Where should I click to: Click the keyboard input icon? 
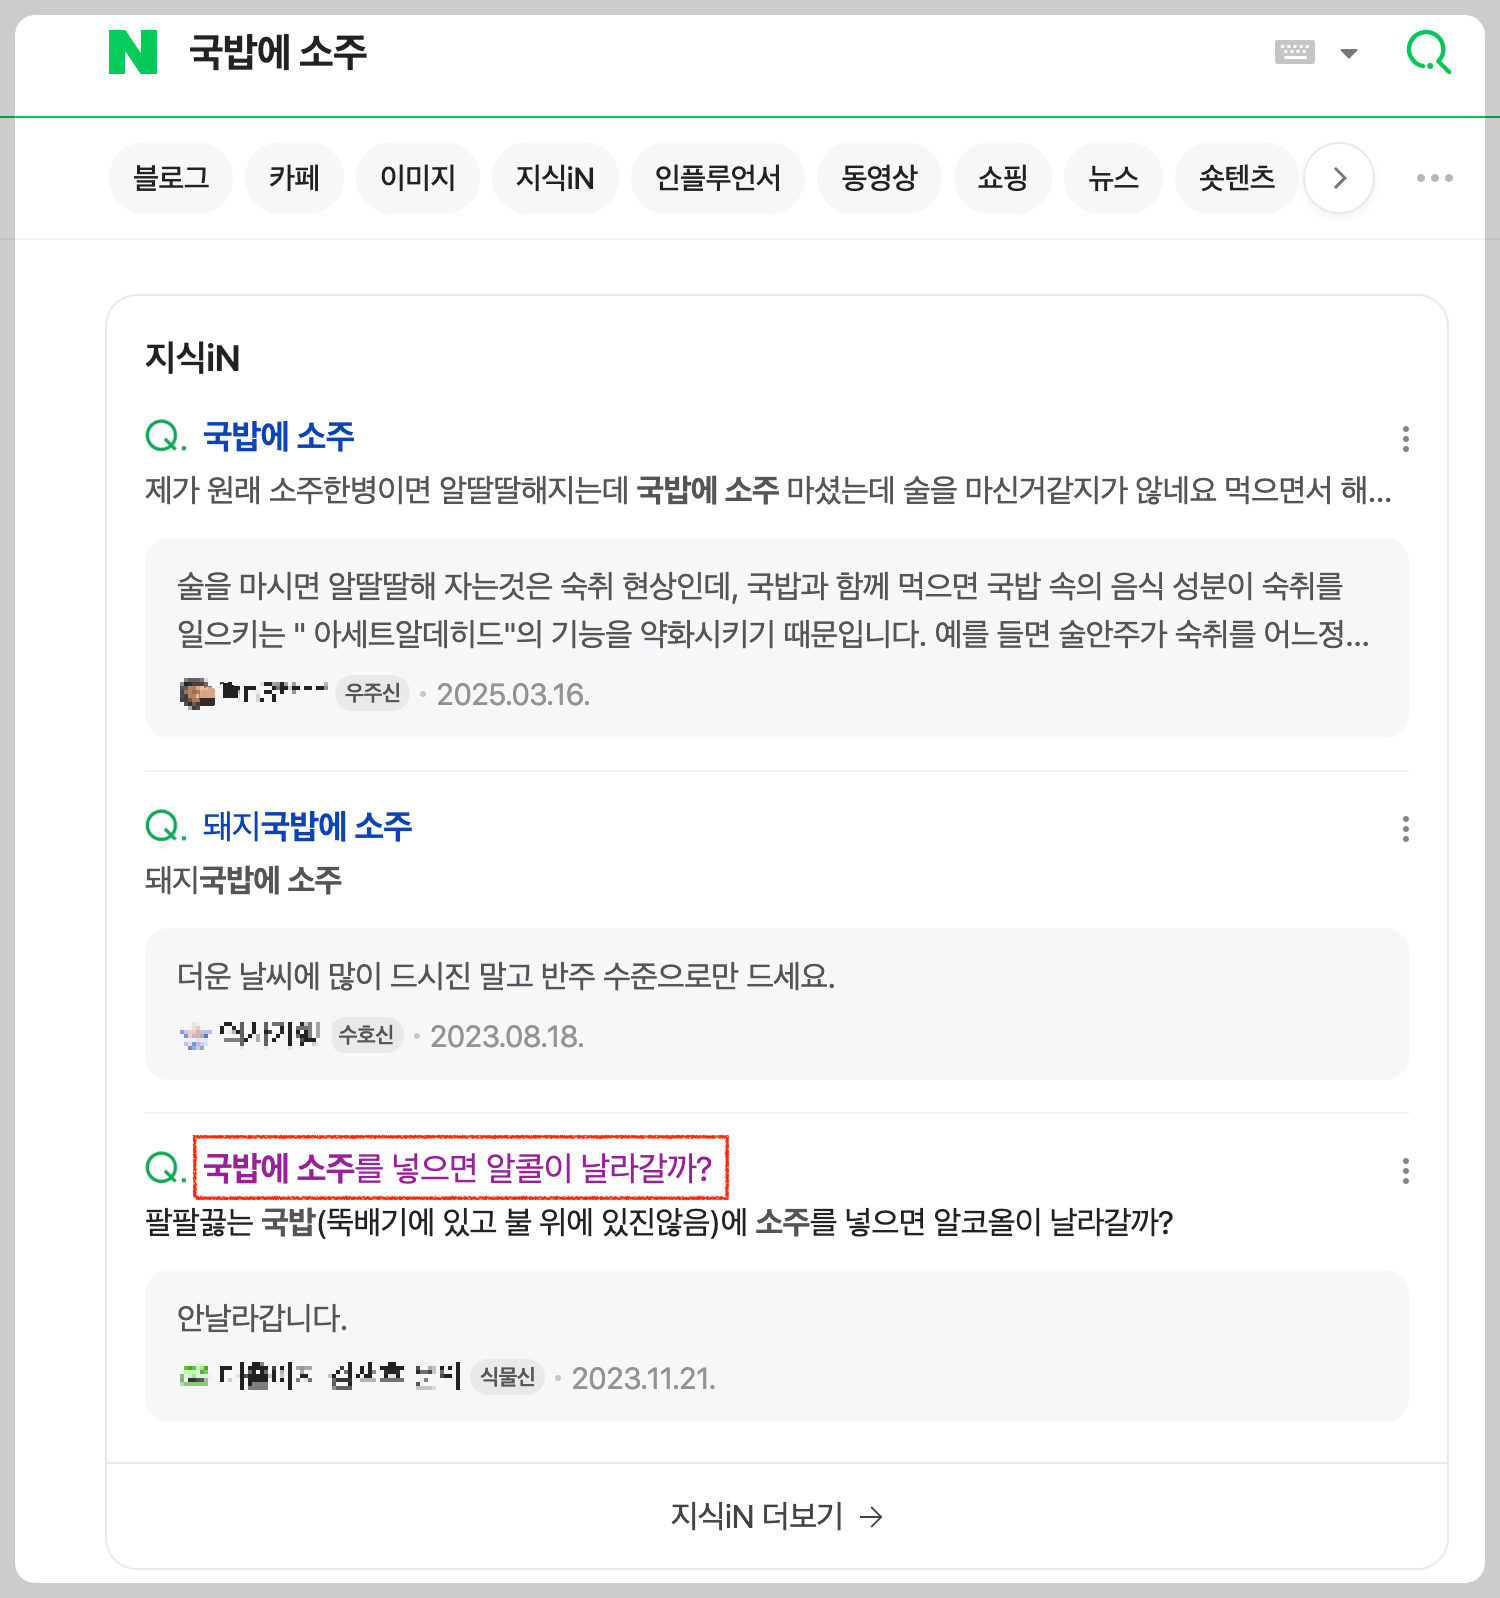point(1294,52)
